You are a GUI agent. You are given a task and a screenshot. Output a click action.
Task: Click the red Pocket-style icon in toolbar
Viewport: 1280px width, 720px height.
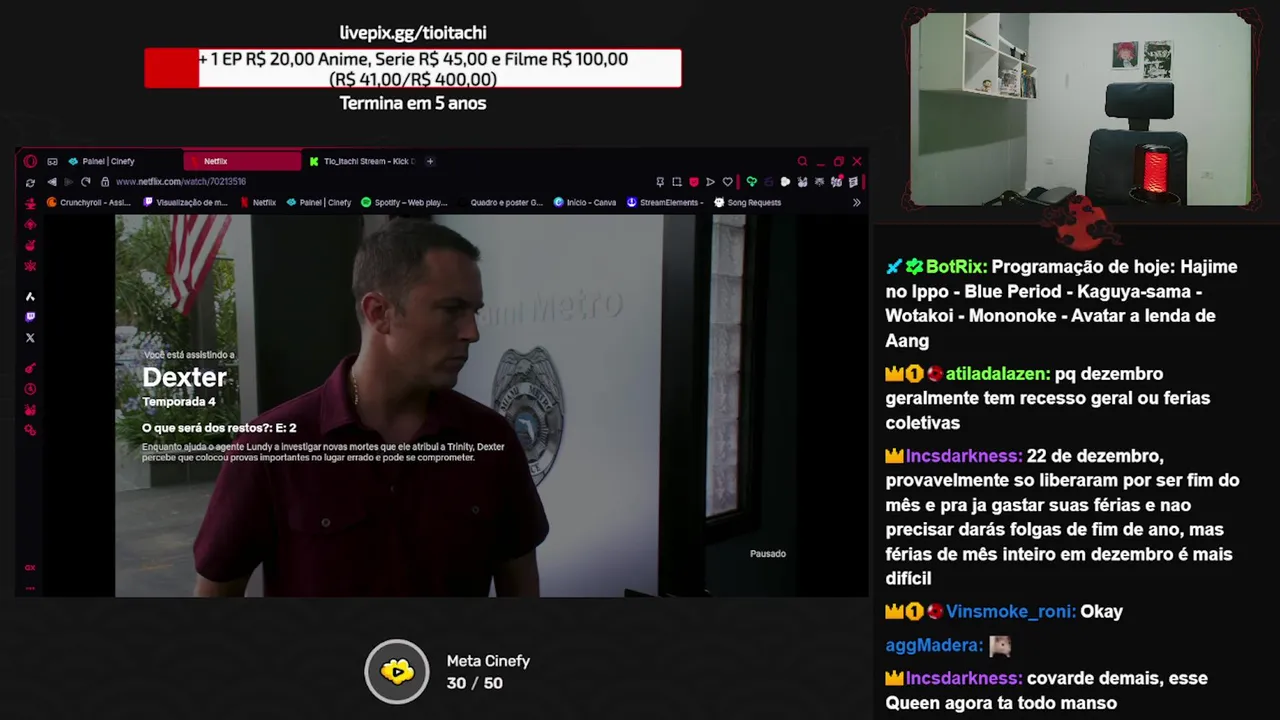point(694,182)
